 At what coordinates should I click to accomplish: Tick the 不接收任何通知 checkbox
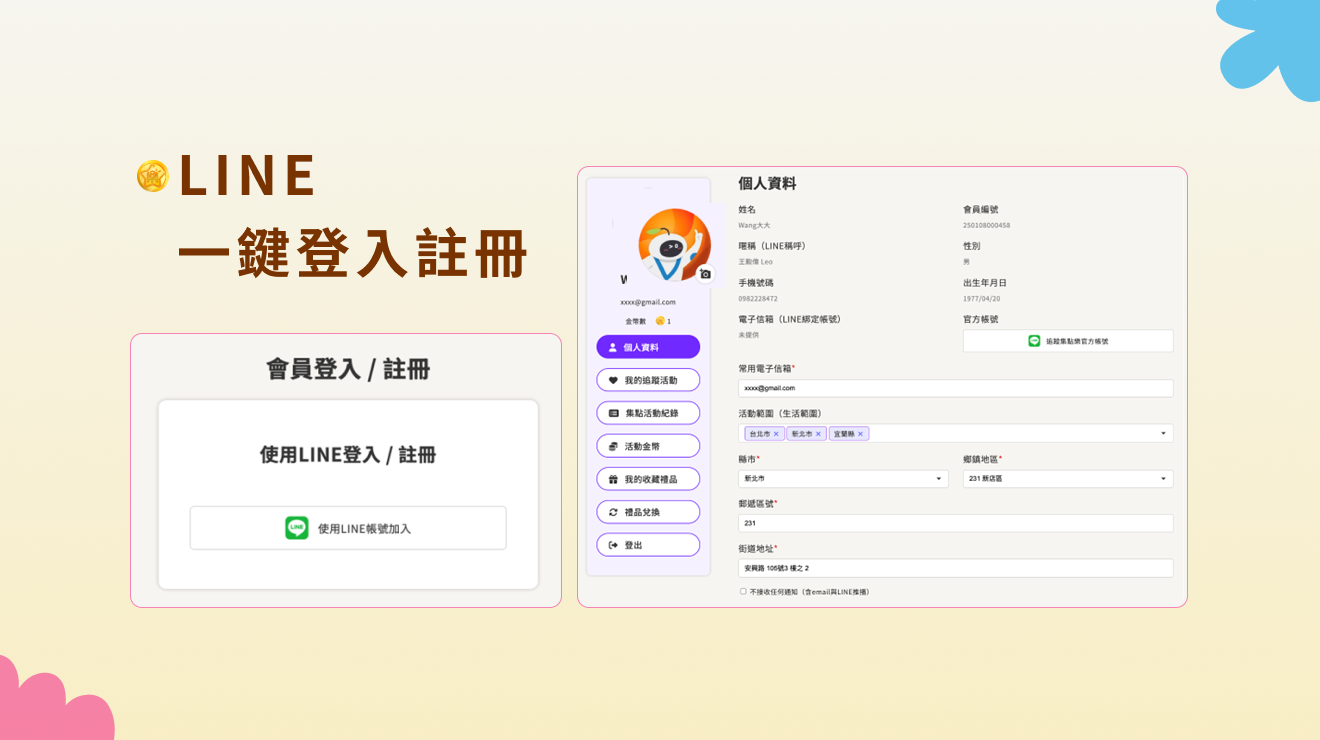pos(743,591)
